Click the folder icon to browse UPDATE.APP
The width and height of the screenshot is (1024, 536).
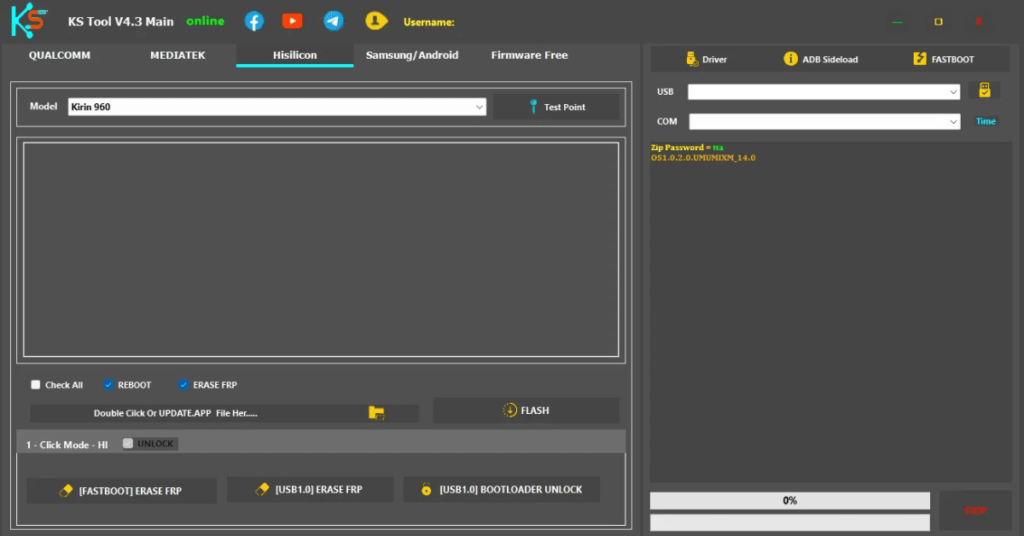[x=376, y=413]
